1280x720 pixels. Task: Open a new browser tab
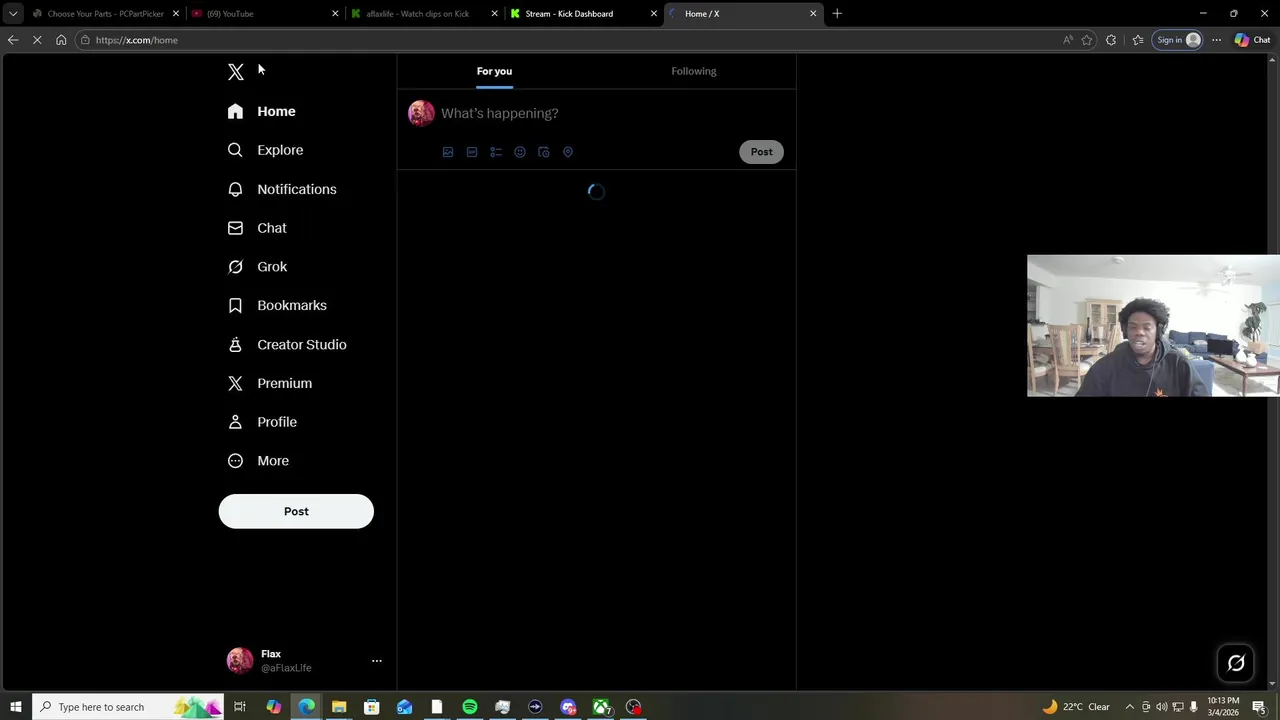click(x=837, y=14)
